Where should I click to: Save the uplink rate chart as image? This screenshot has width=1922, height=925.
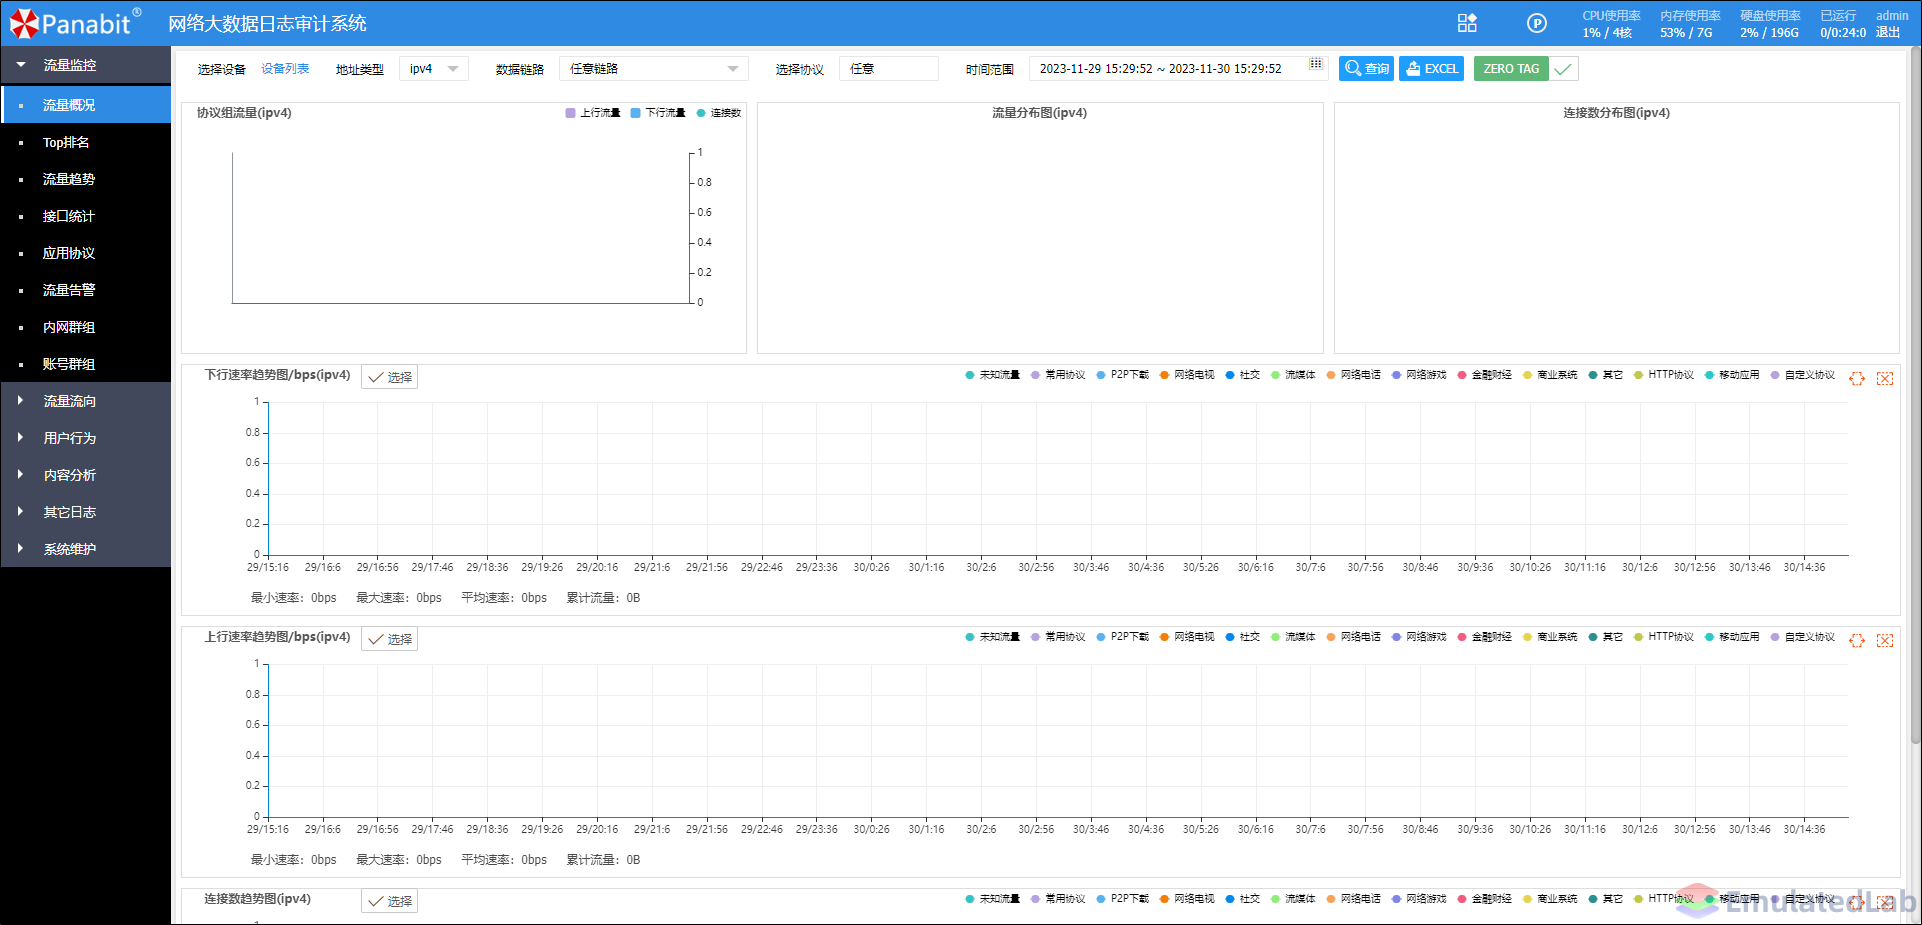tap(1885, 640)
